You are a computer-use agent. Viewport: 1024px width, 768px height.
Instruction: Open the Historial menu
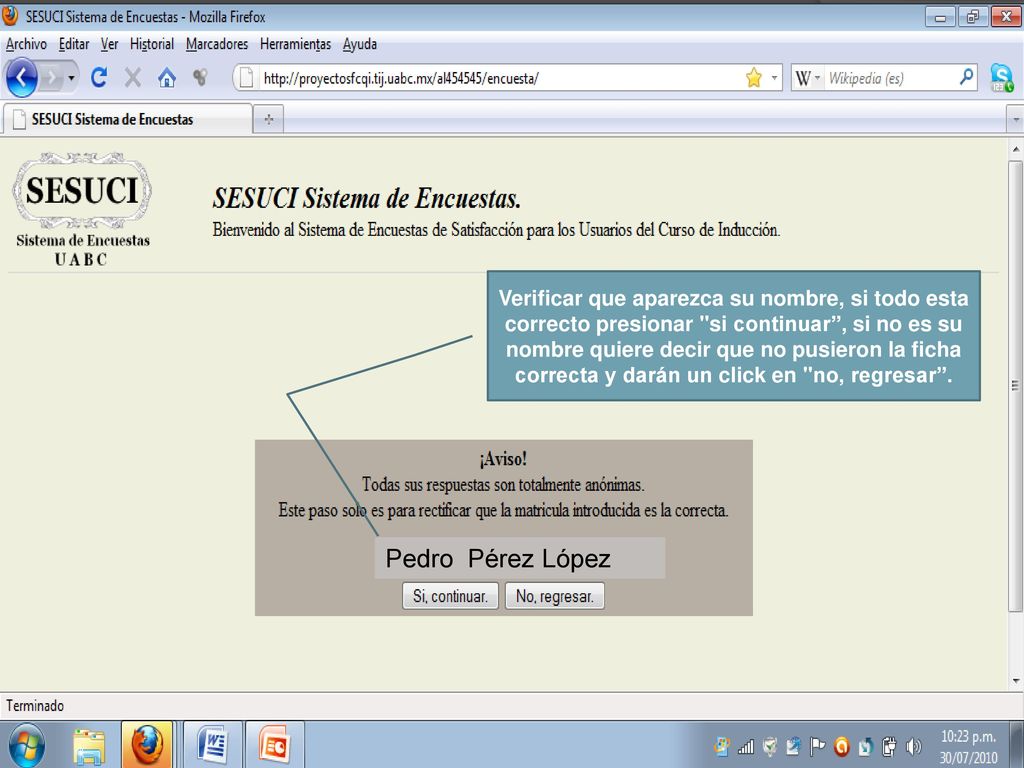click(x=152, y=44)
